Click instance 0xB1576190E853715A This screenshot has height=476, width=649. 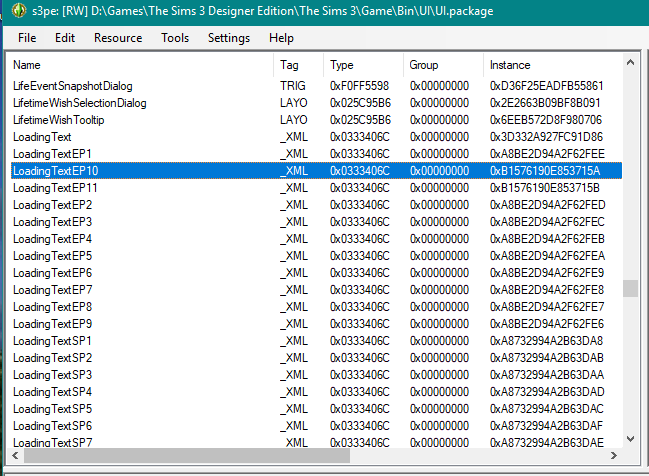(x=545, y=171)
